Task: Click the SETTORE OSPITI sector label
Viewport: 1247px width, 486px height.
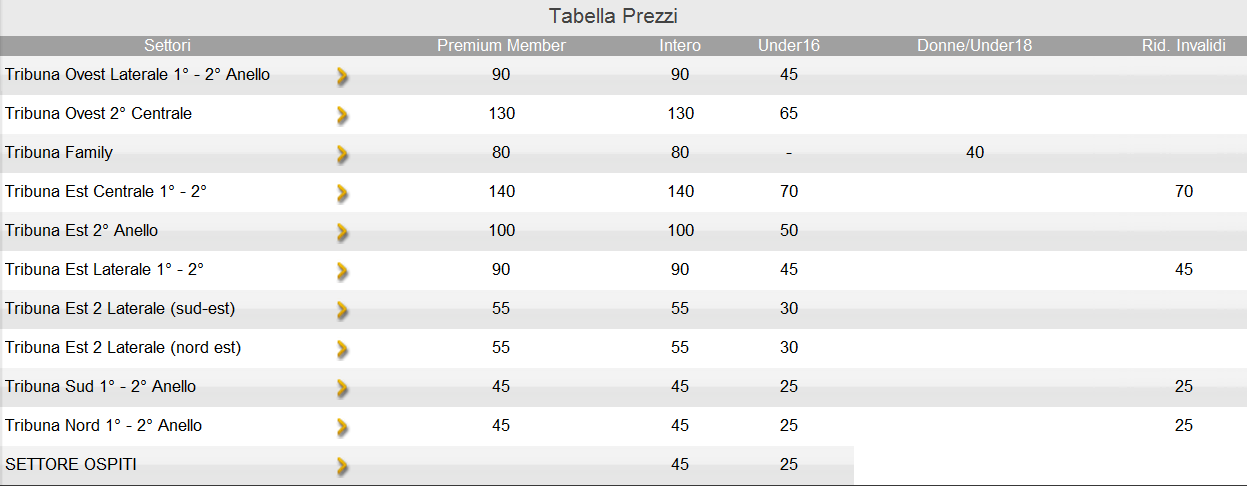Action: [71, 465]
